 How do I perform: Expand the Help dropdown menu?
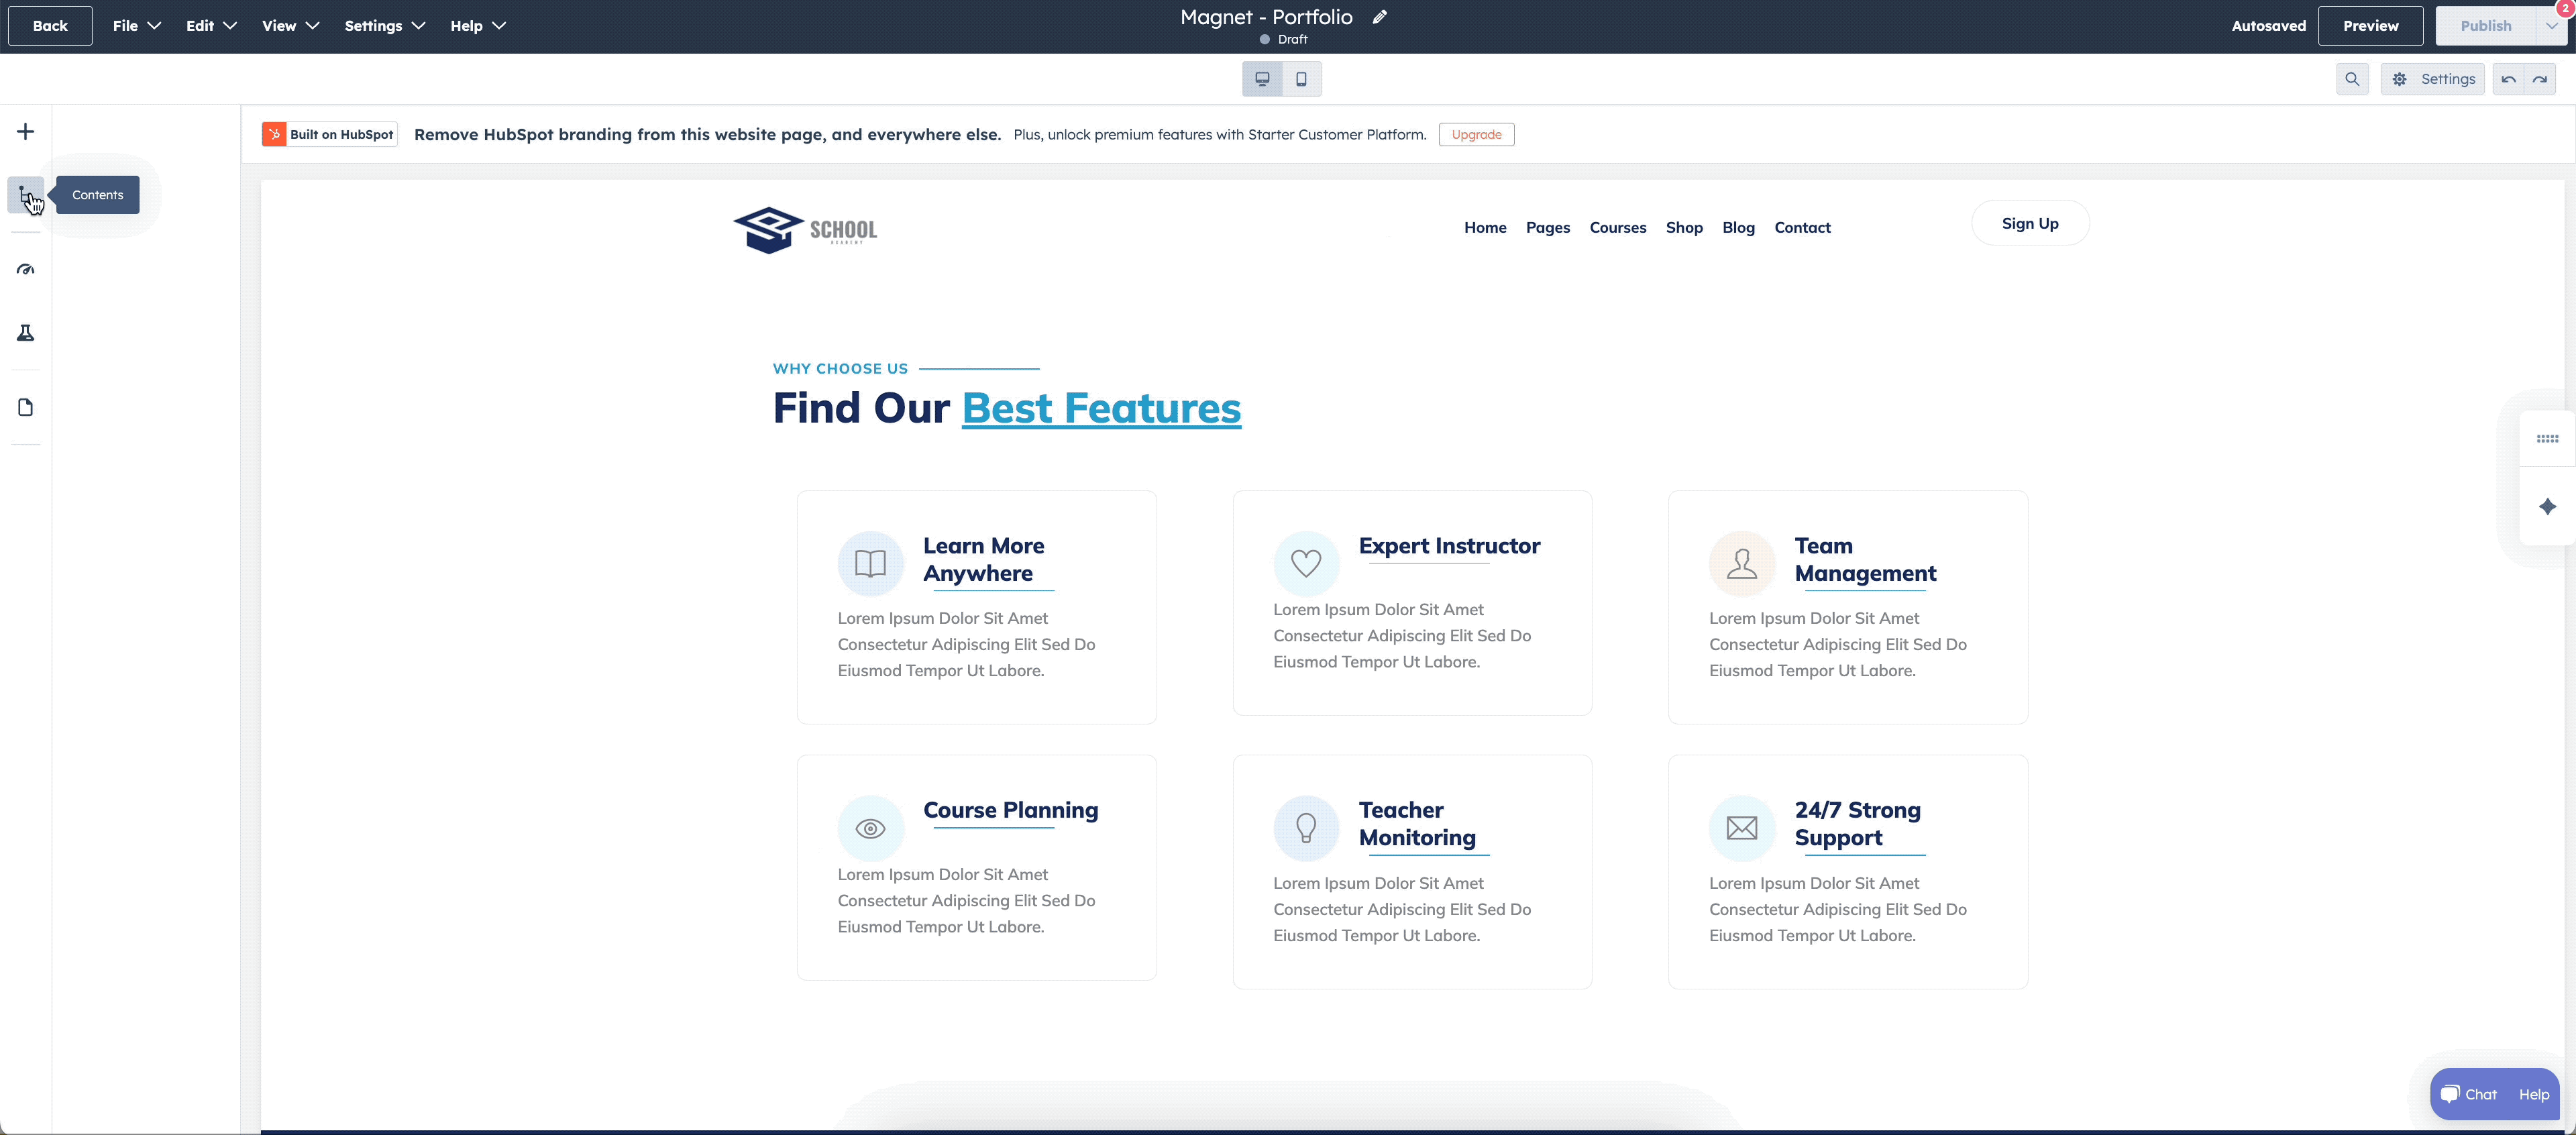(477, 26)
